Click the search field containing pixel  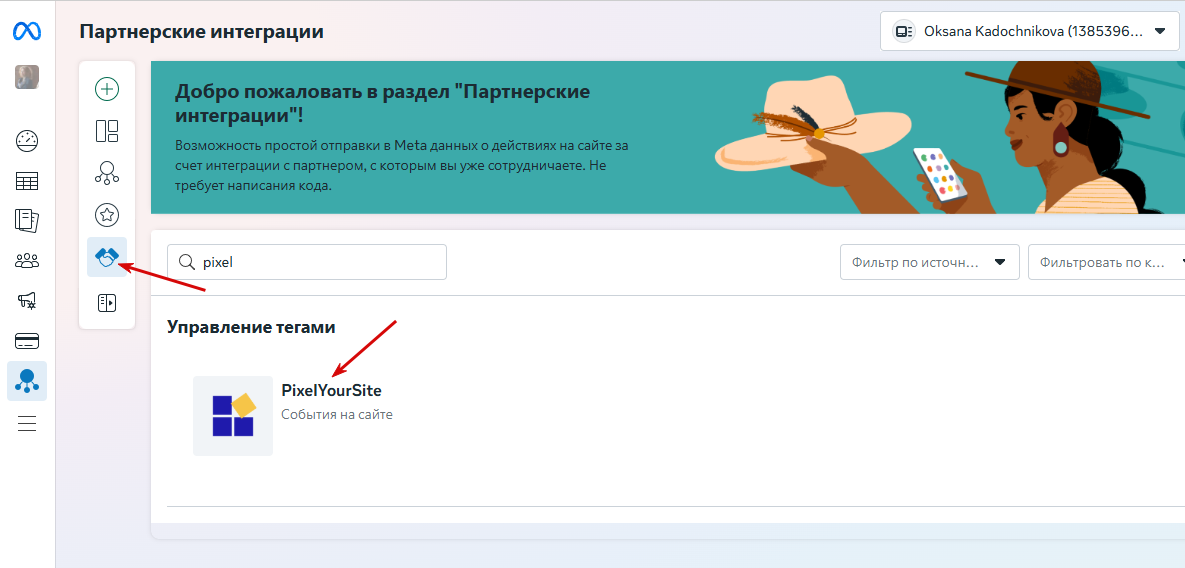point(307,262)
